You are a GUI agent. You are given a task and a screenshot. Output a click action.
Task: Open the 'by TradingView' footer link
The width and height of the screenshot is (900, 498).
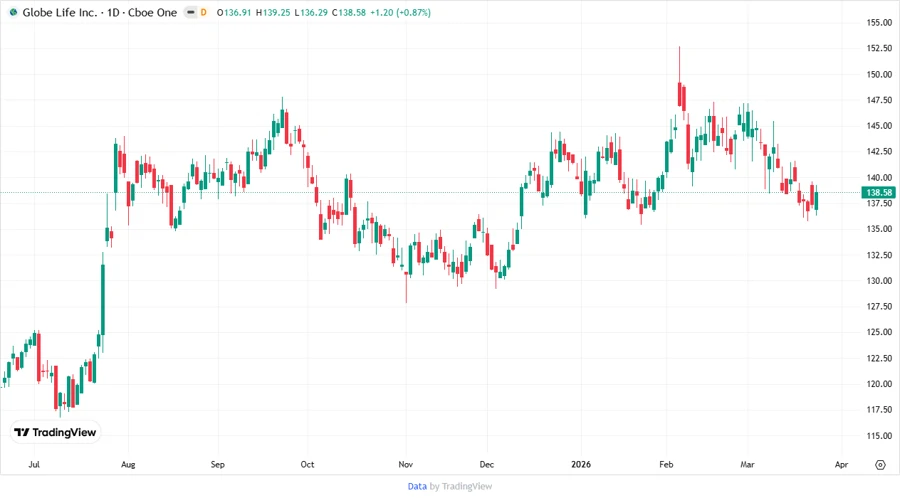tap(461, 486)
